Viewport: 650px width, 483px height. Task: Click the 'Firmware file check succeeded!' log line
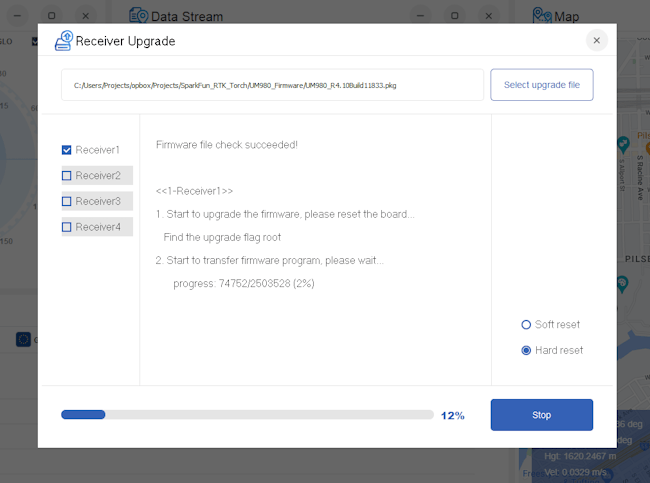coord(227,145)
